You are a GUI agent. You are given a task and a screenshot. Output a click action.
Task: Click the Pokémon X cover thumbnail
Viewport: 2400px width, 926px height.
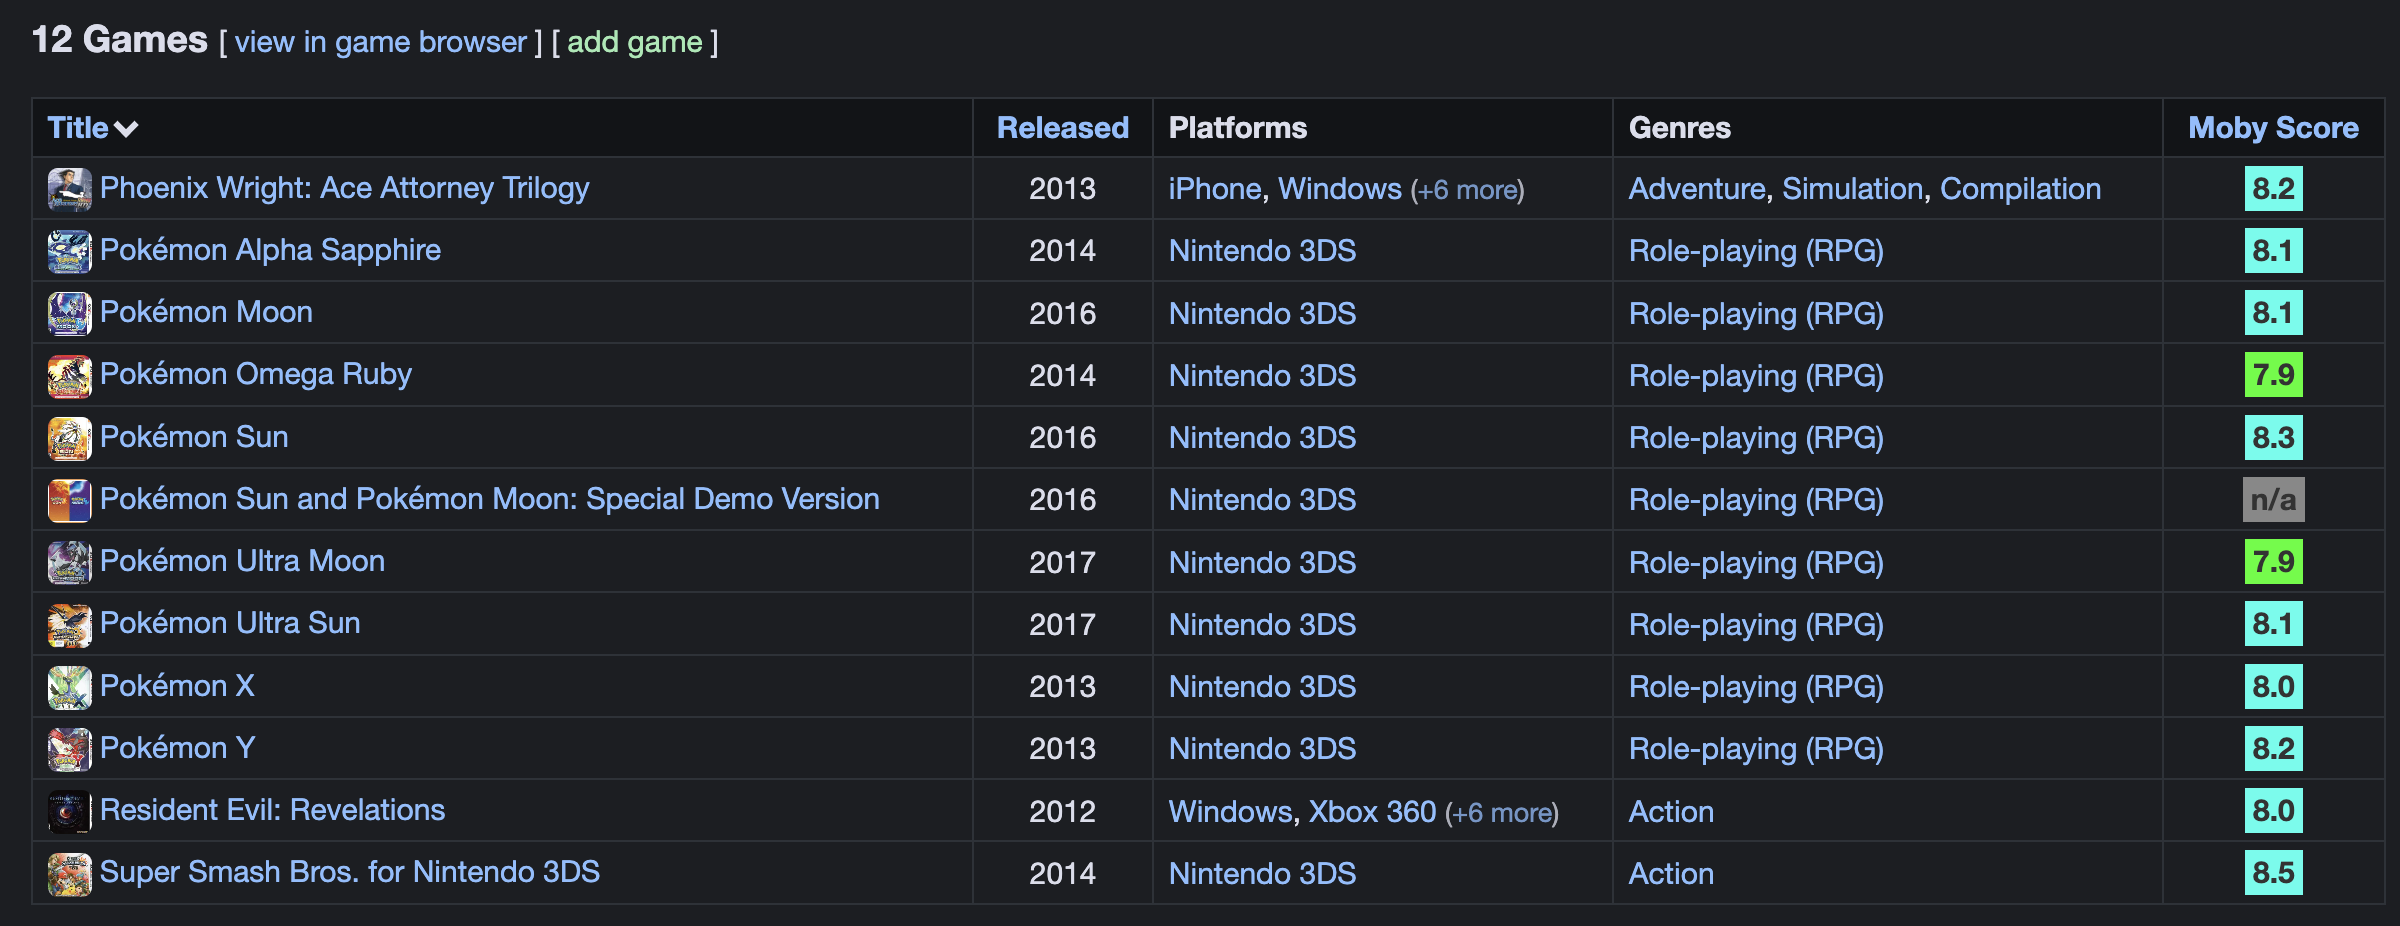69,687
